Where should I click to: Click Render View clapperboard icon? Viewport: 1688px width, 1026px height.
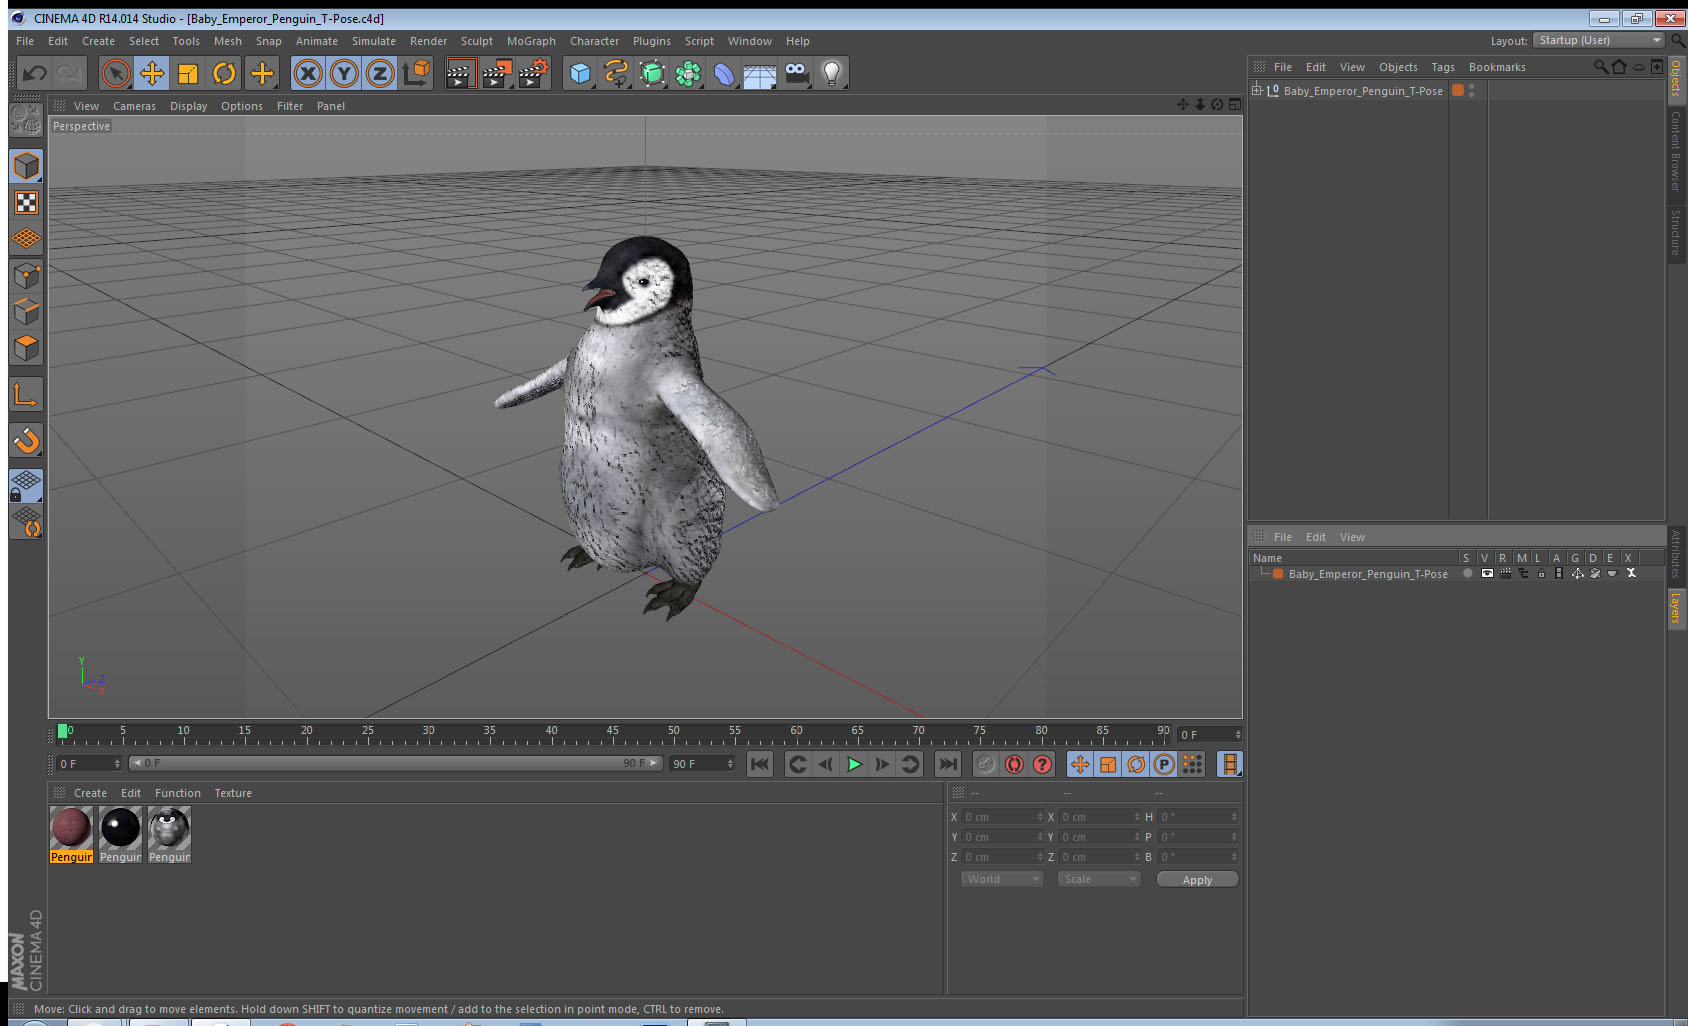coord(459,73)
